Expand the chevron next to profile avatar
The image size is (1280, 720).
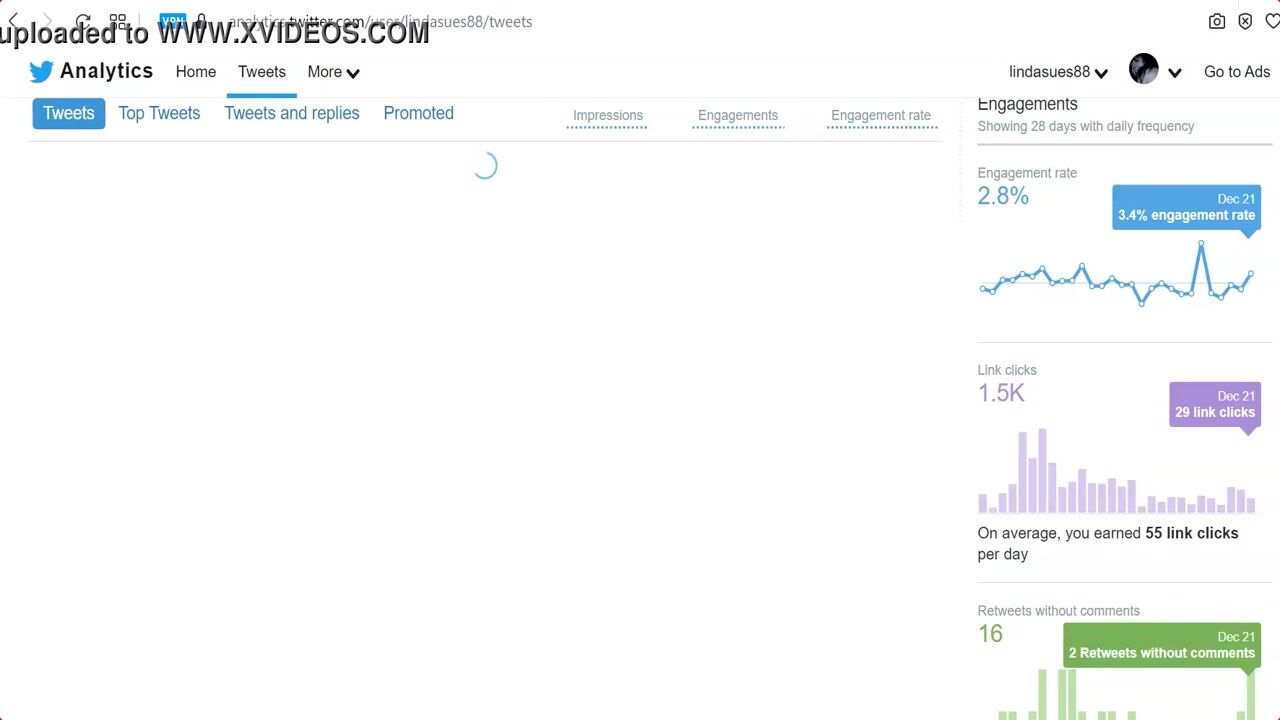pos(1175,72)
